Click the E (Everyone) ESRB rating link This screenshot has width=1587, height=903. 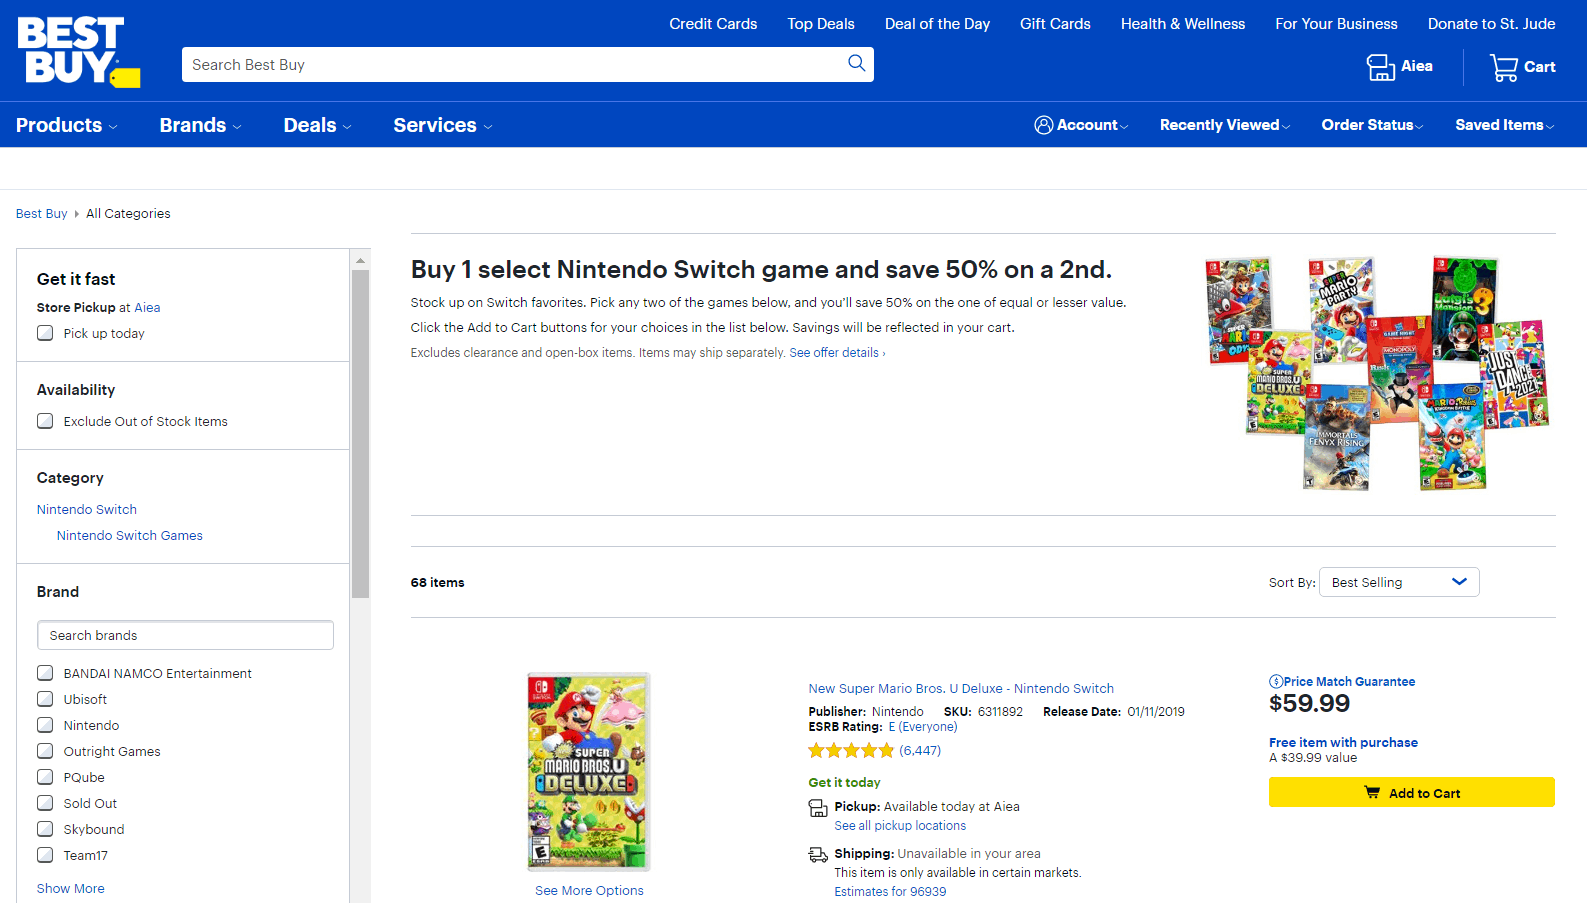pyautogui.click(x=923, y=727)
